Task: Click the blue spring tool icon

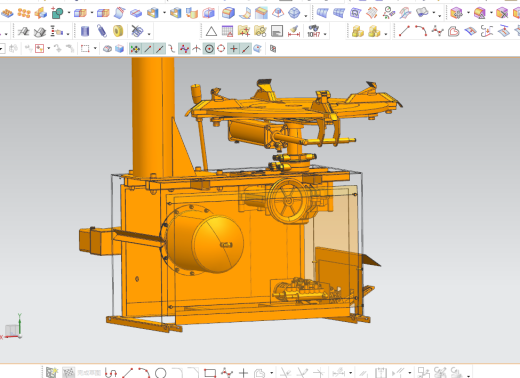Action: click(102, 31)
